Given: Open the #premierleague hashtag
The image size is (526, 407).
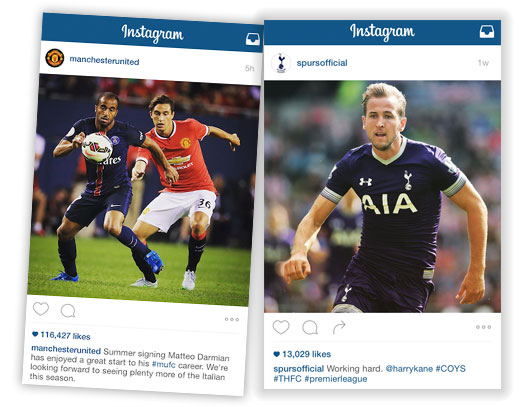Looking at the screenshot, I should (335, 379).
